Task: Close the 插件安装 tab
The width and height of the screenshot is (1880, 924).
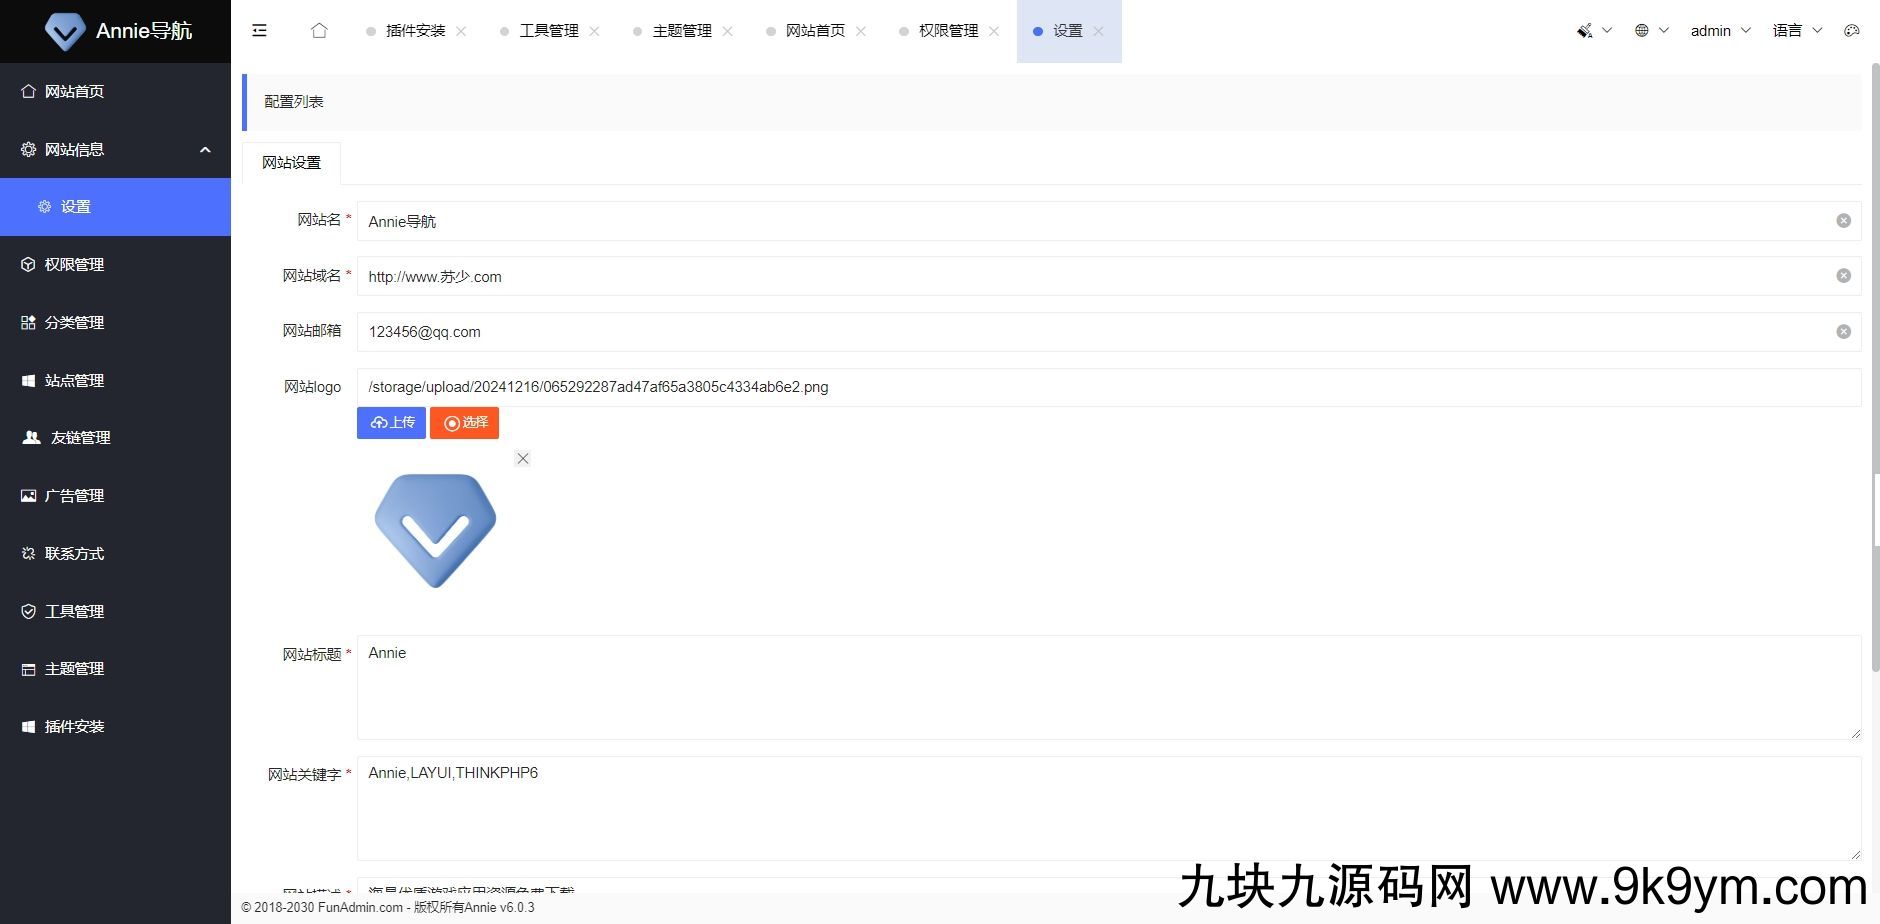Action: click(461, 31)
